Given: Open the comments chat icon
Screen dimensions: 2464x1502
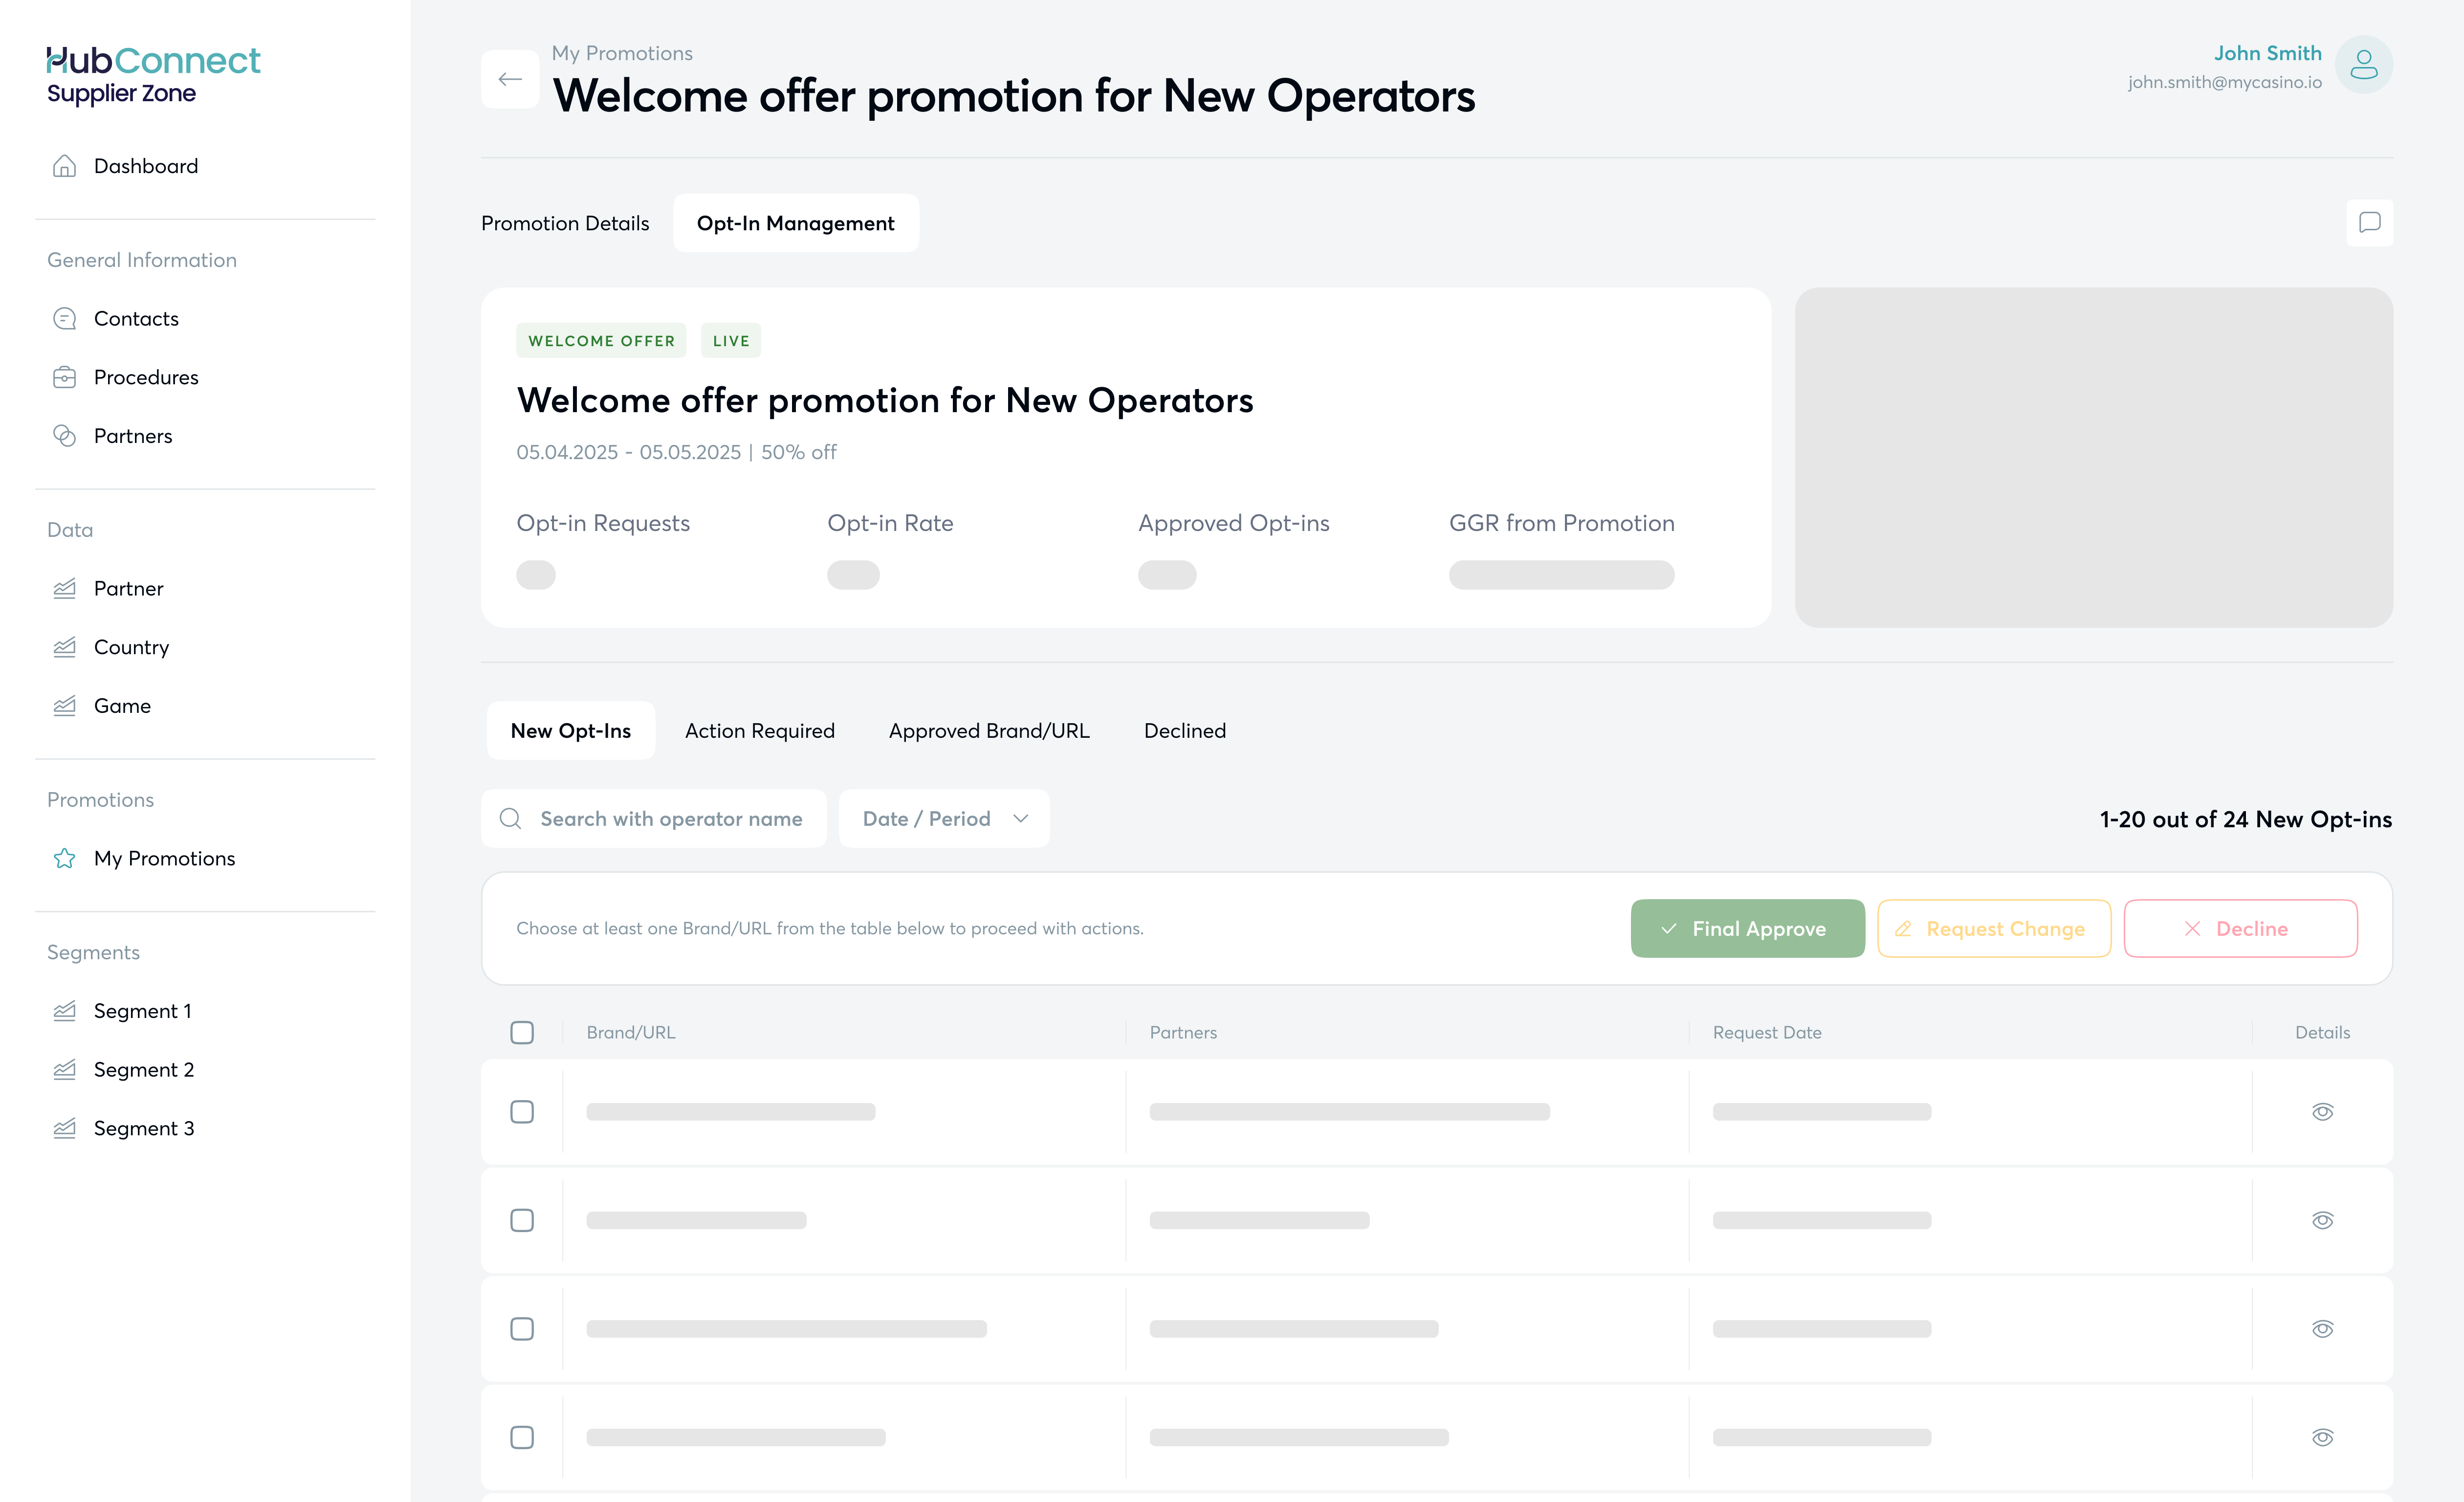Looking at the screenshot, I should [2369, 222].
